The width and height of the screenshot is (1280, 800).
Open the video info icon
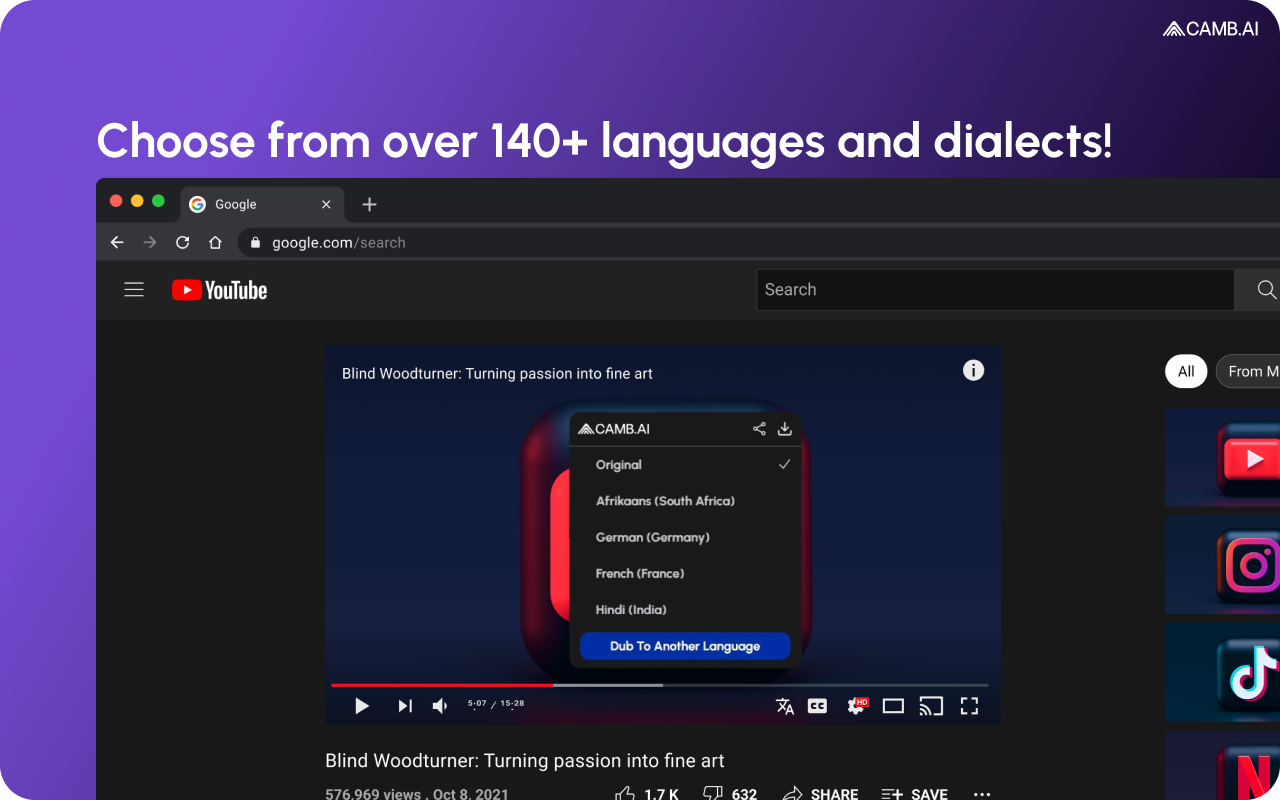pyautogui.click(x=973, y=370)
